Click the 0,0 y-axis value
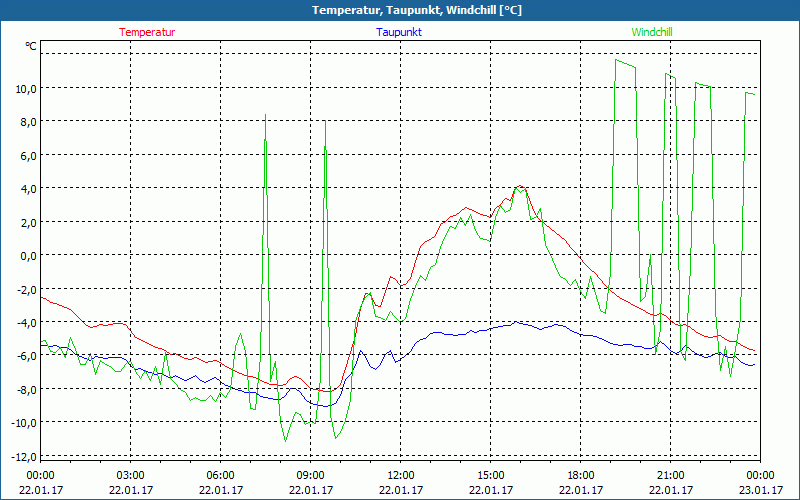Screen dimensions: 800x500 28,256
